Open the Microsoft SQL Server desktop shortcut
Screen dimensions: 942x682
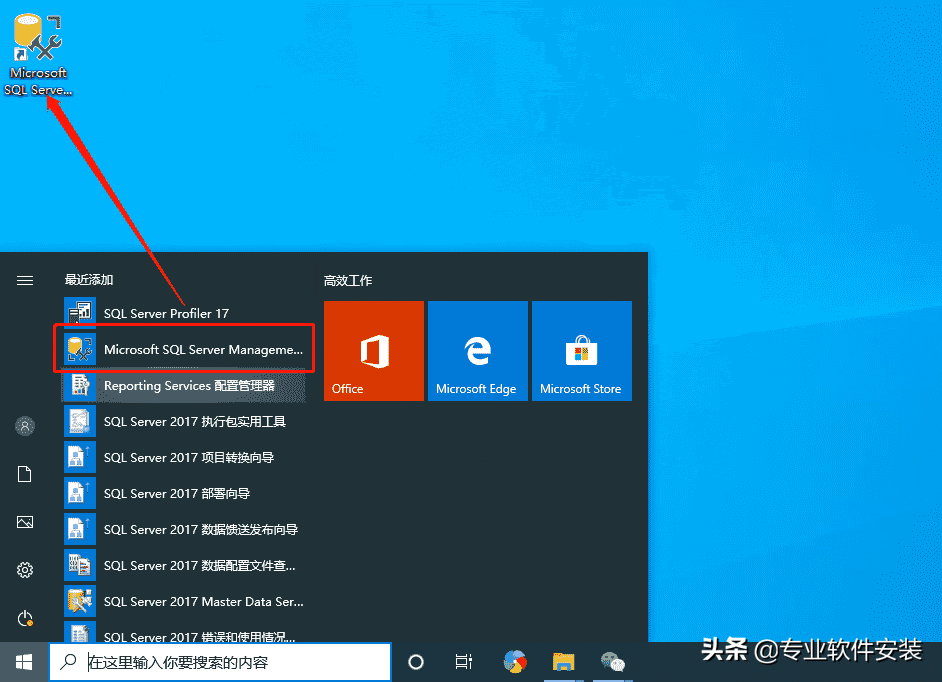pos(38,55)
